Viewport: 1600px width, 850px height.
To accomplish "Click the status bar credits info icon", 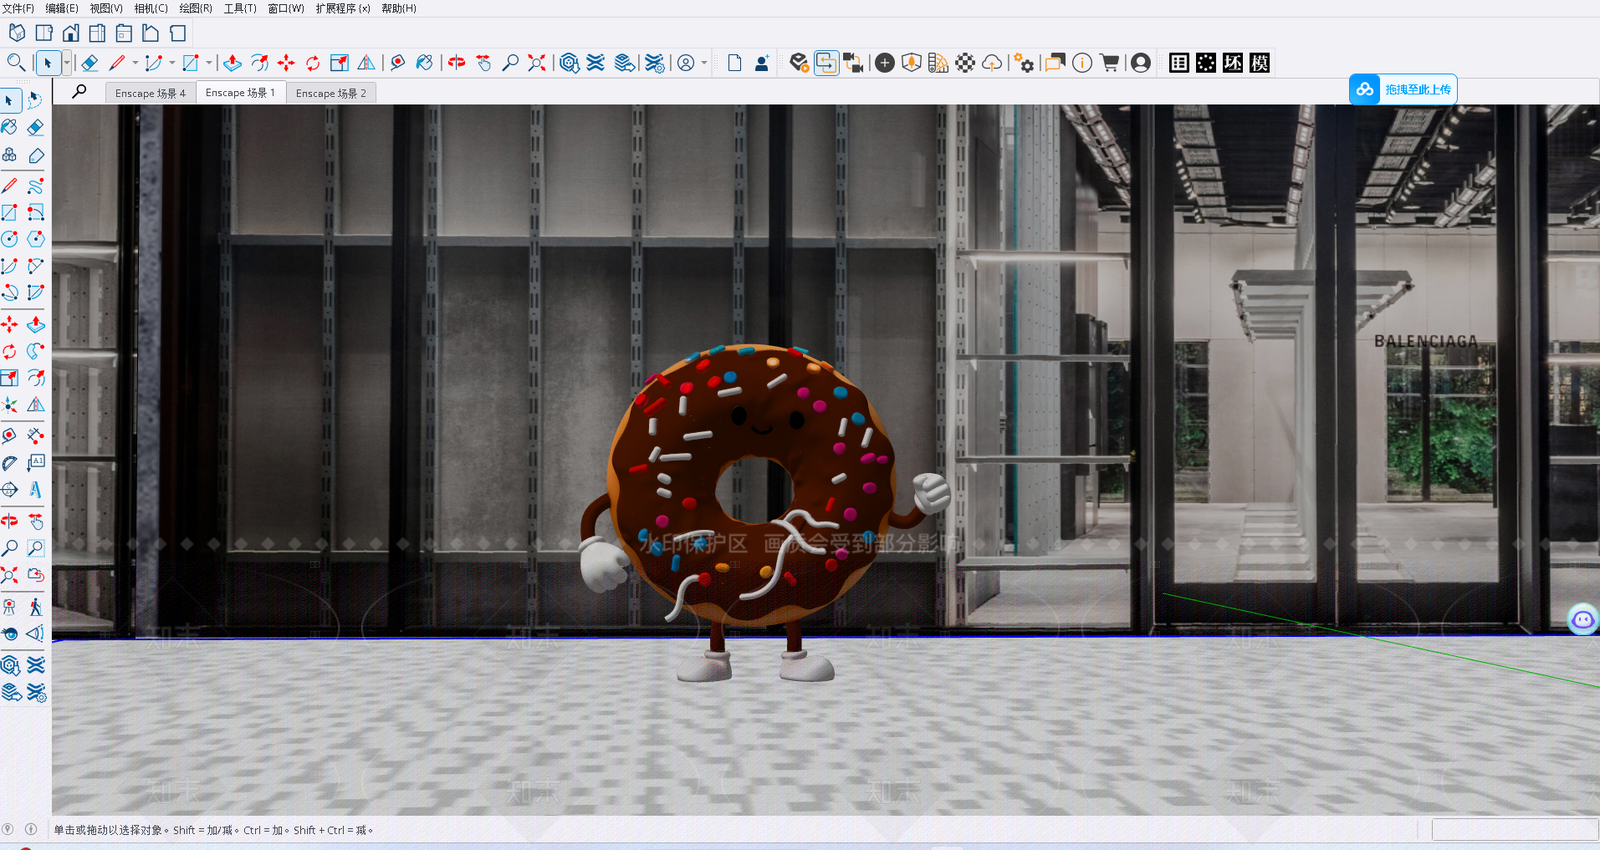I will (x=31, y=829).
